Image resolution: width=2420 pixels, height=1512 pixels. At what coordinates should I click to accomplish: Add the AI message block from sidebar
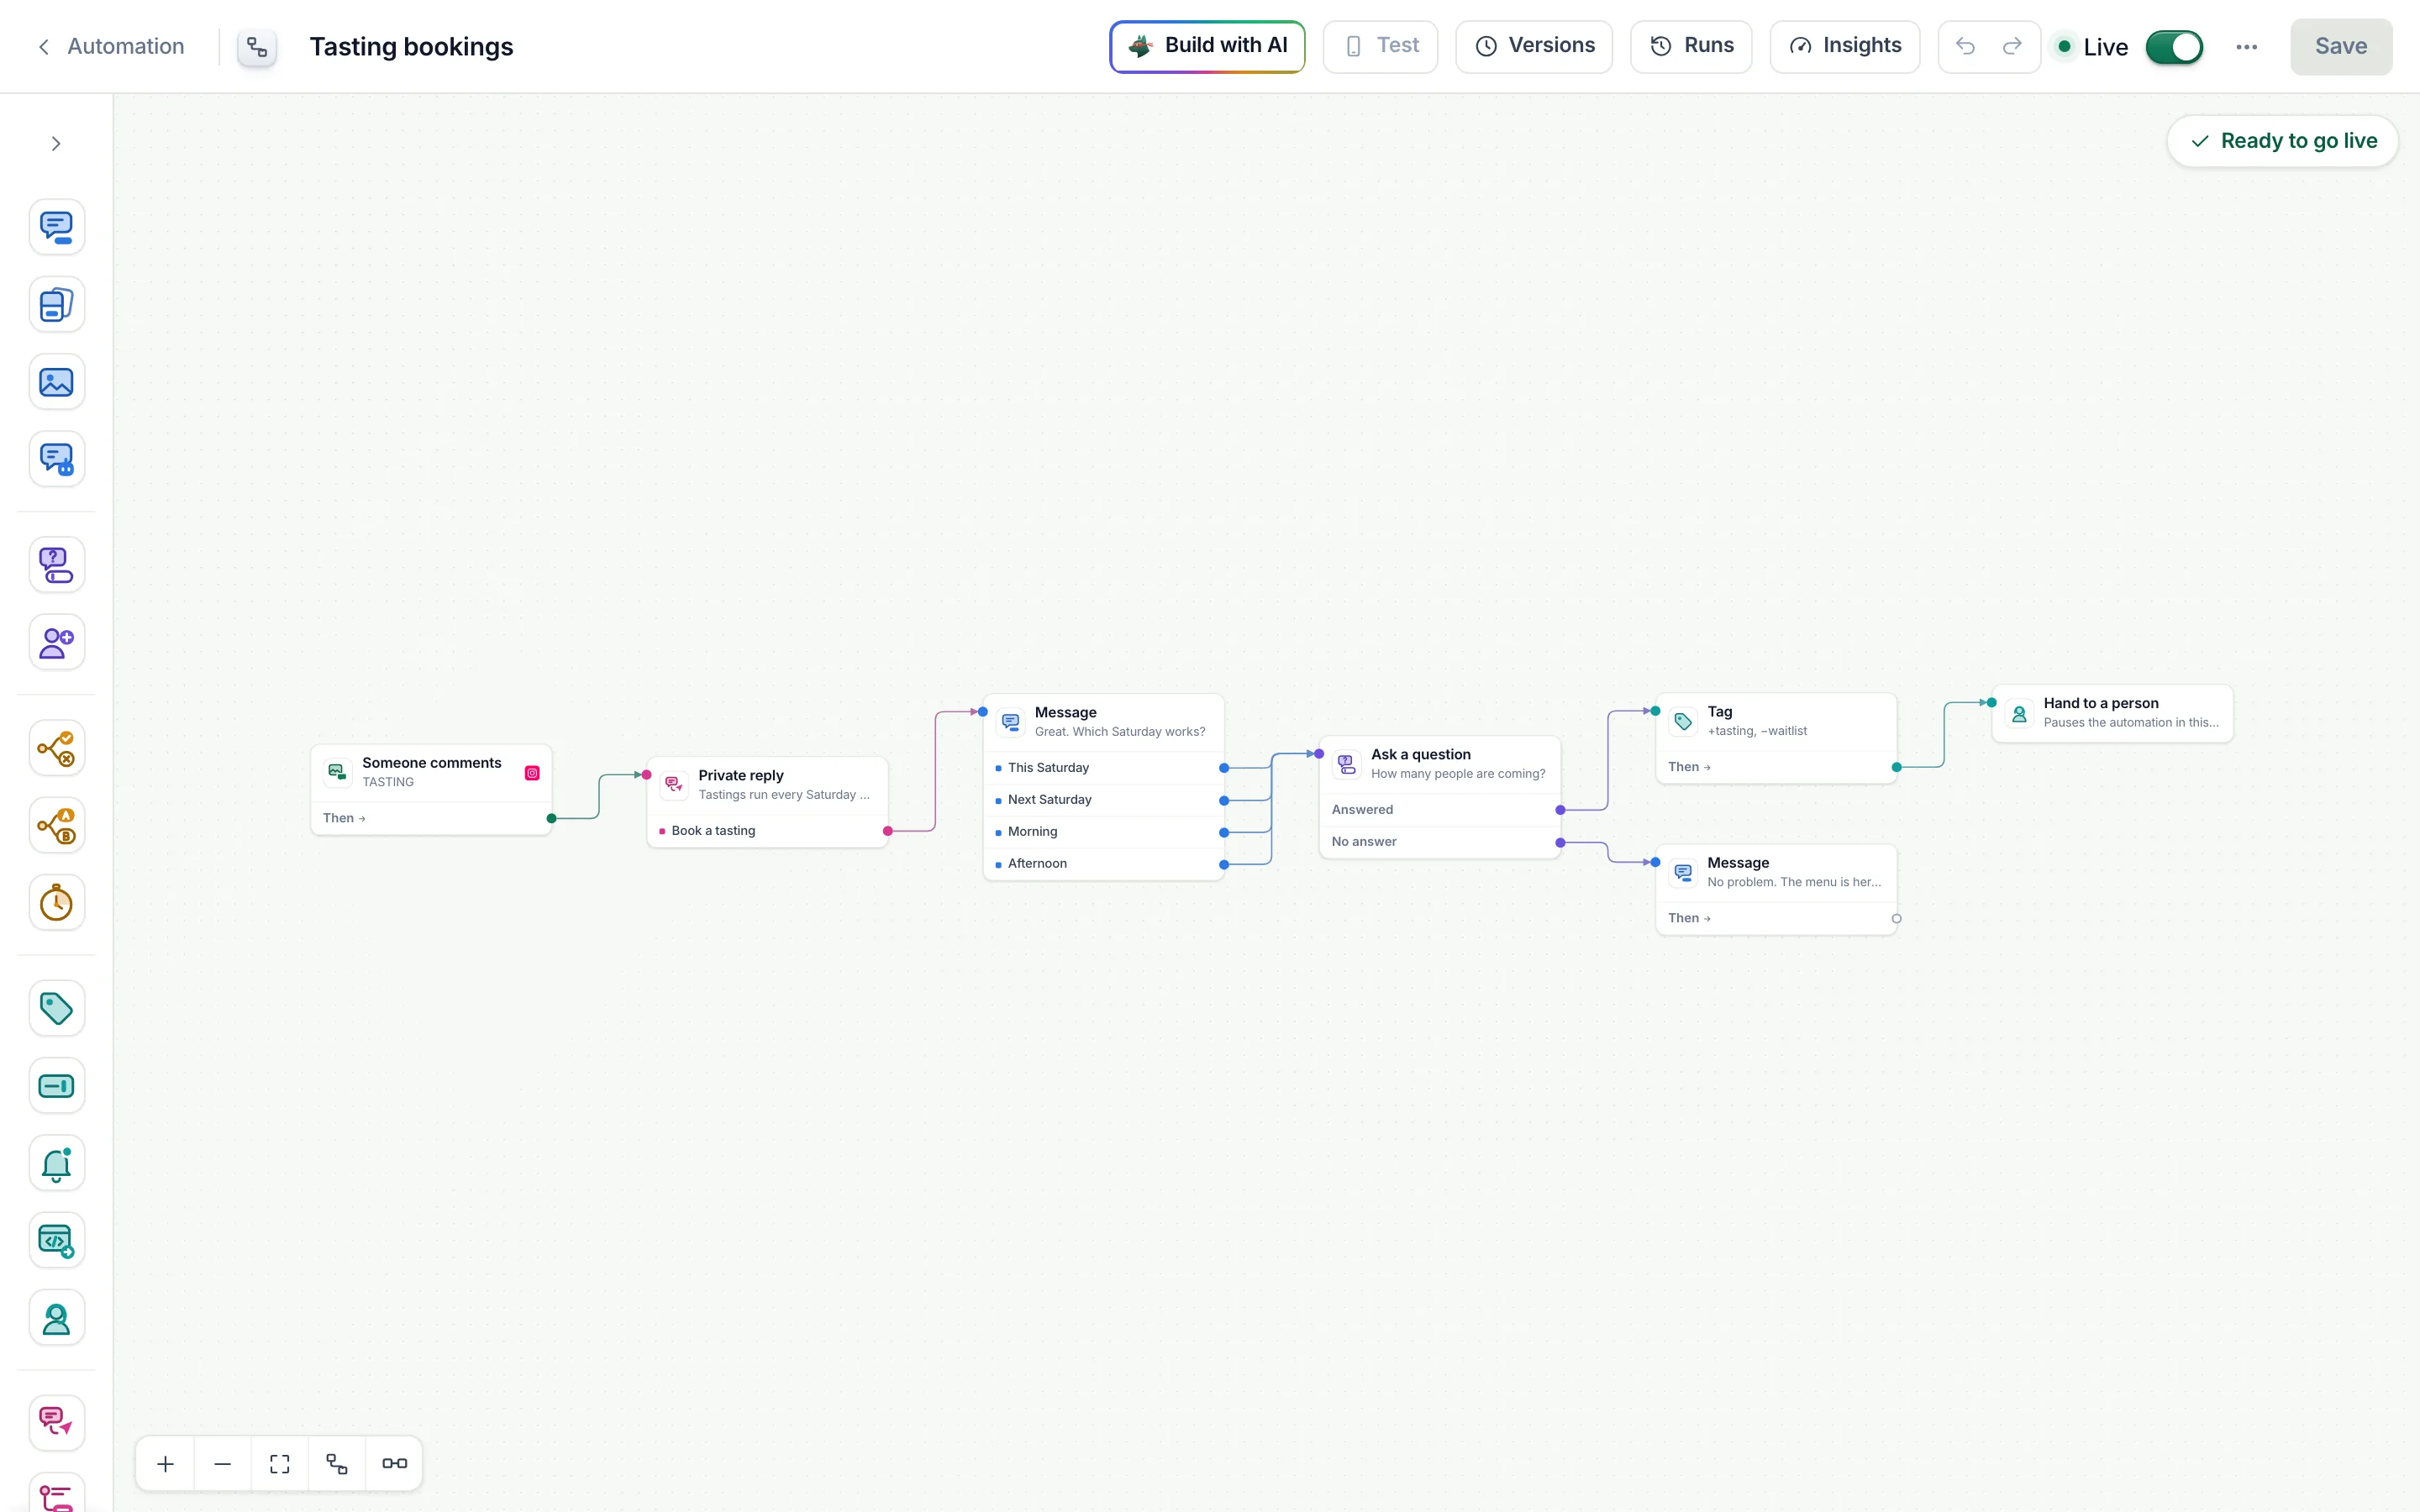tap(56, 460)
